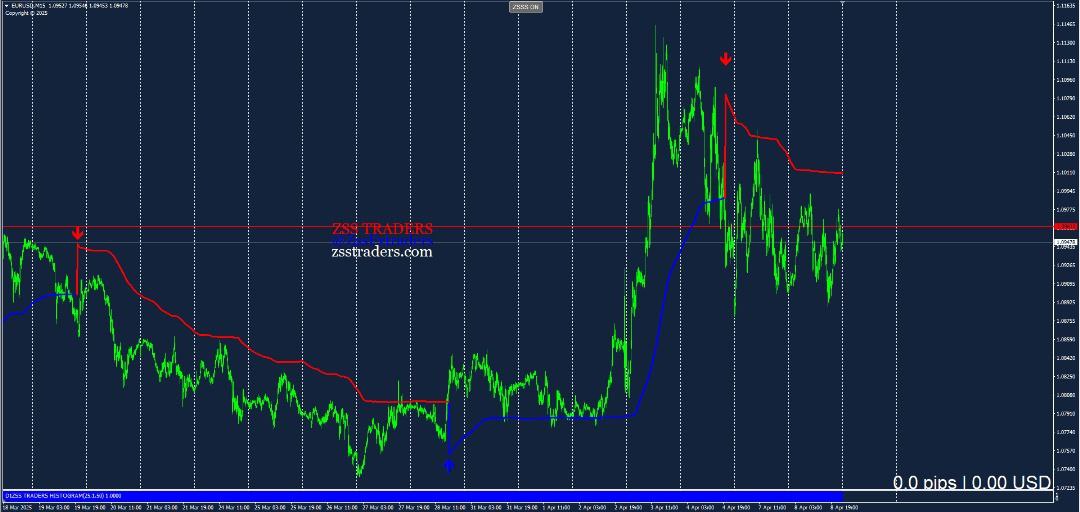Click the EURUSD,M15 symbol title text
Image resolution: width=1080 pixels, height=512 pixels.
(30, 6)
